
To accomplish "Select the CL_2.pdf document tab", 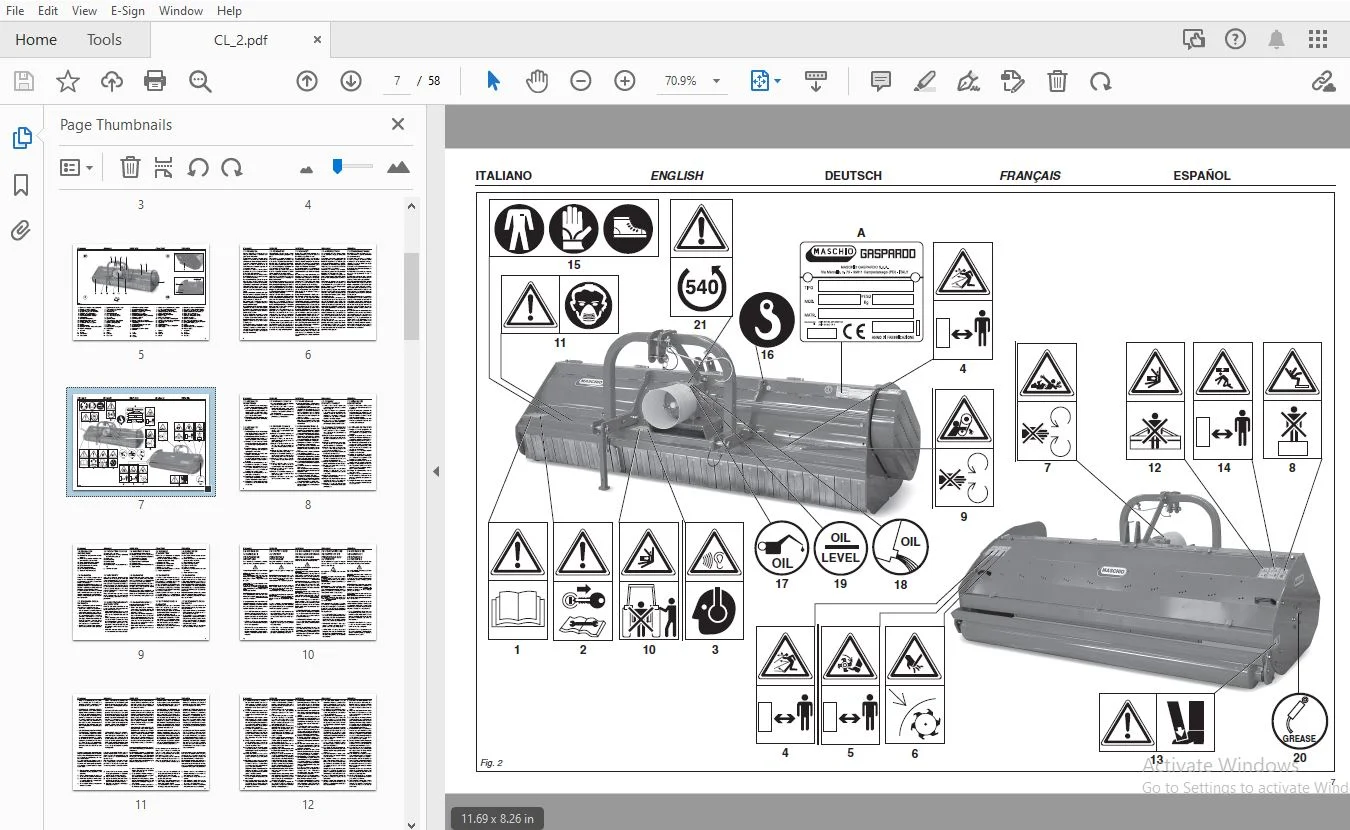I will [240, 40].
